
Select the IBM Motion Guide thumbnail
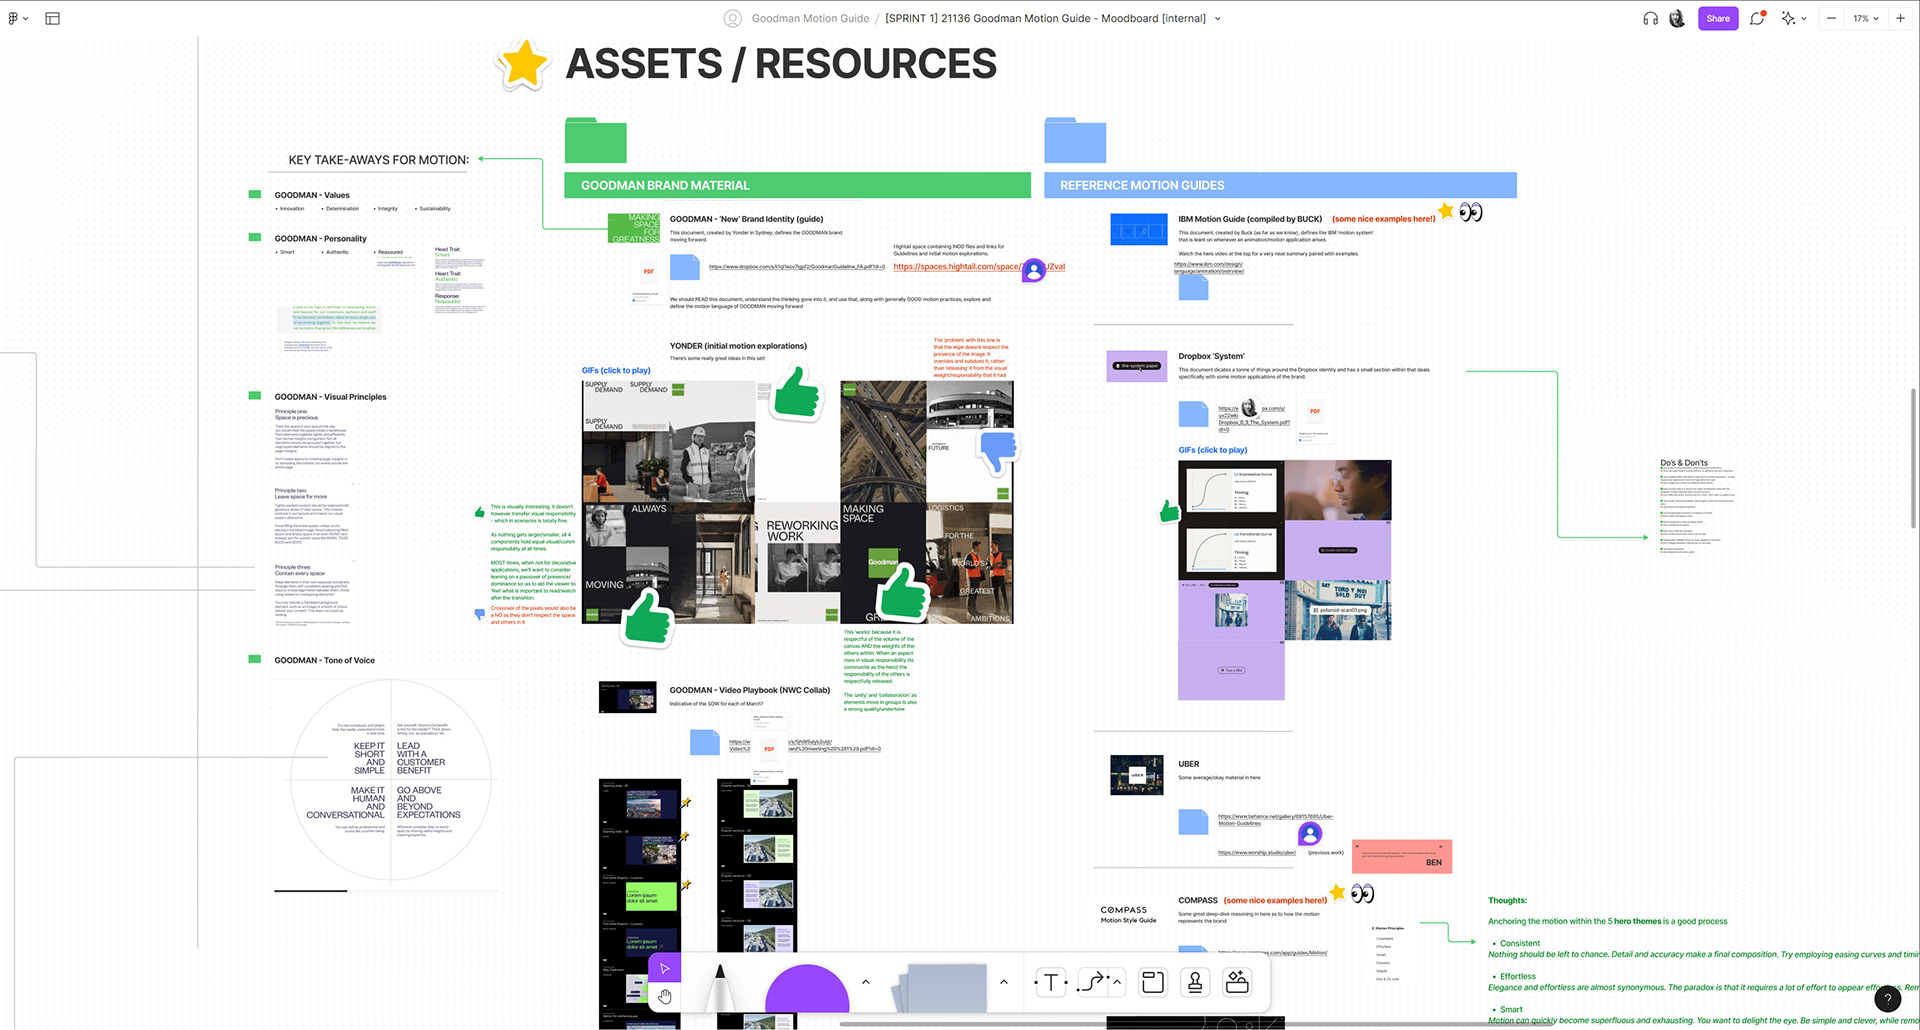(x=1139, y=229)
